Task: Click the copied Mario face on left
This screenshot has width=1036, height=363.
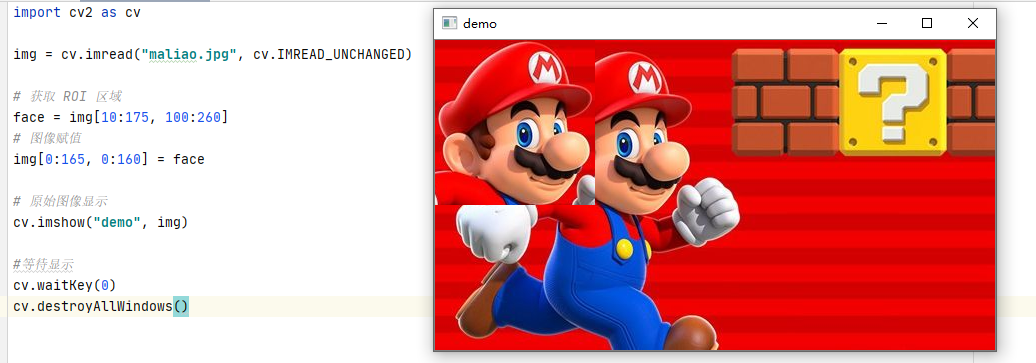Action: coord(515,122)
